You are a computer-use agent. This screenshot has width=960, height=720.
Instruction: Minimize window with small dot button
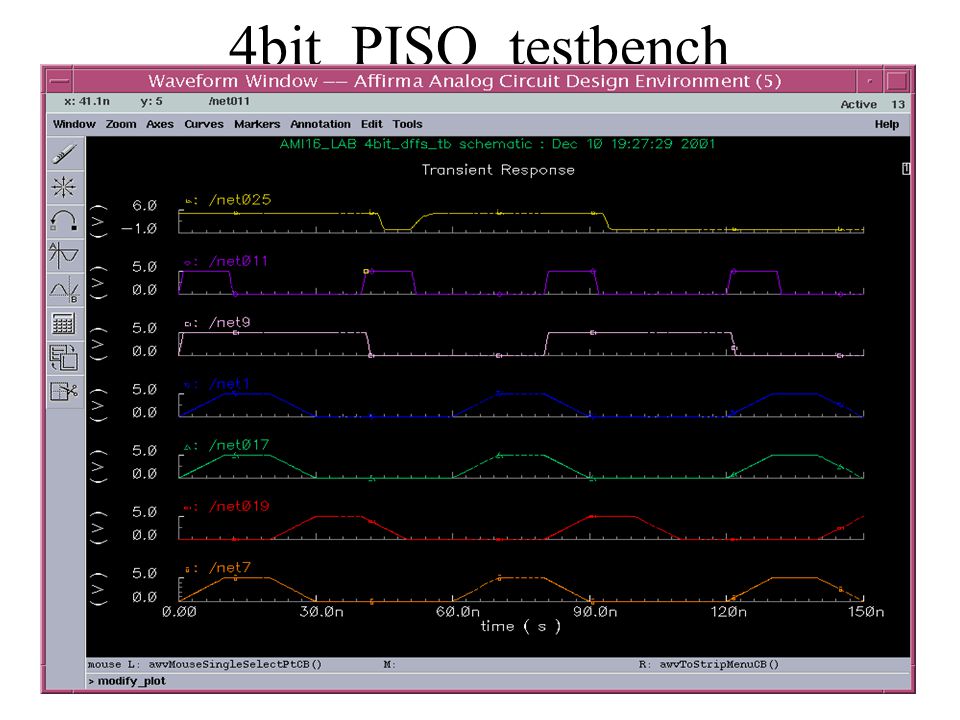[869, 81]
